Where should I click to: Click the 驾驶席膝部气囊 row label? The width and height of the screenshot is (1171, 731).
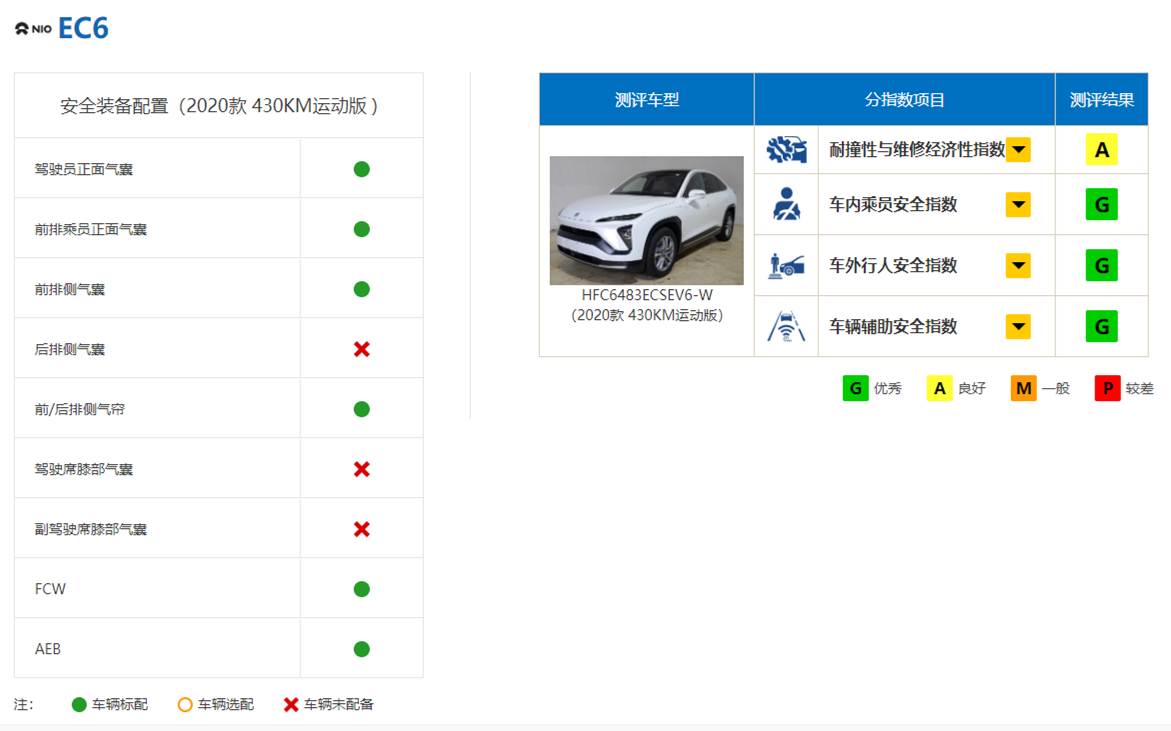click(x=84, y=469)
